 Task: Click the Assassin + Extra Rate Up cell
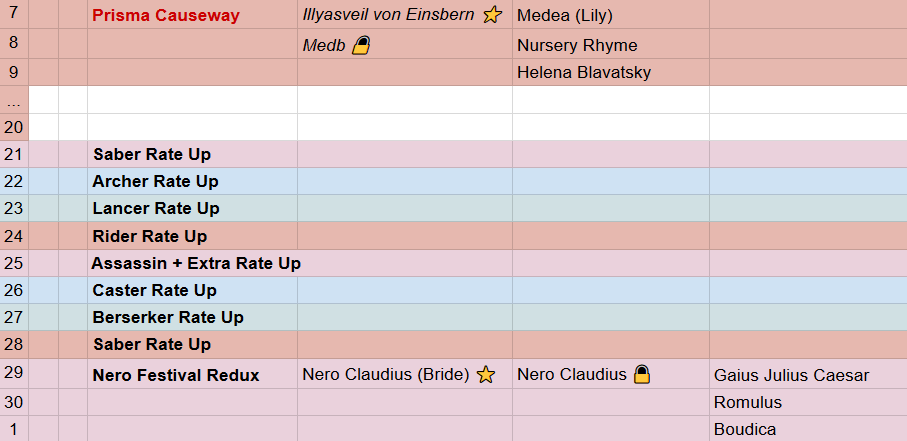tap(193, 263)
